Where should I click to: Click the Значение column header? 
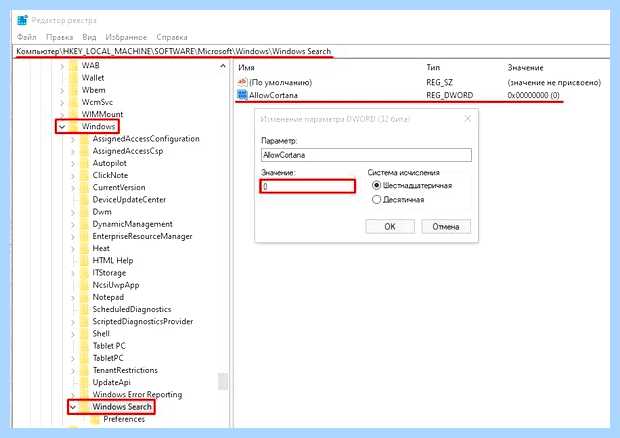pos(525,68)
